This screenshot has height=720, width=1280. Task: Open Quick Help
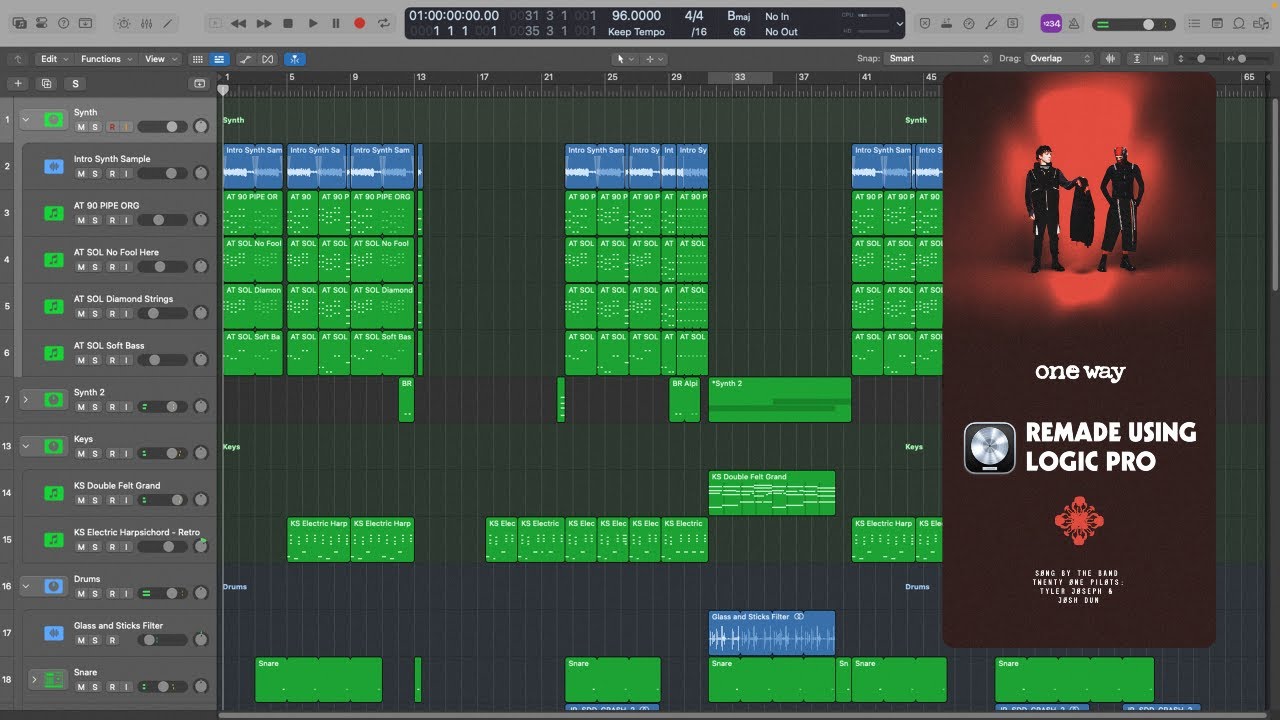point(64,23)
